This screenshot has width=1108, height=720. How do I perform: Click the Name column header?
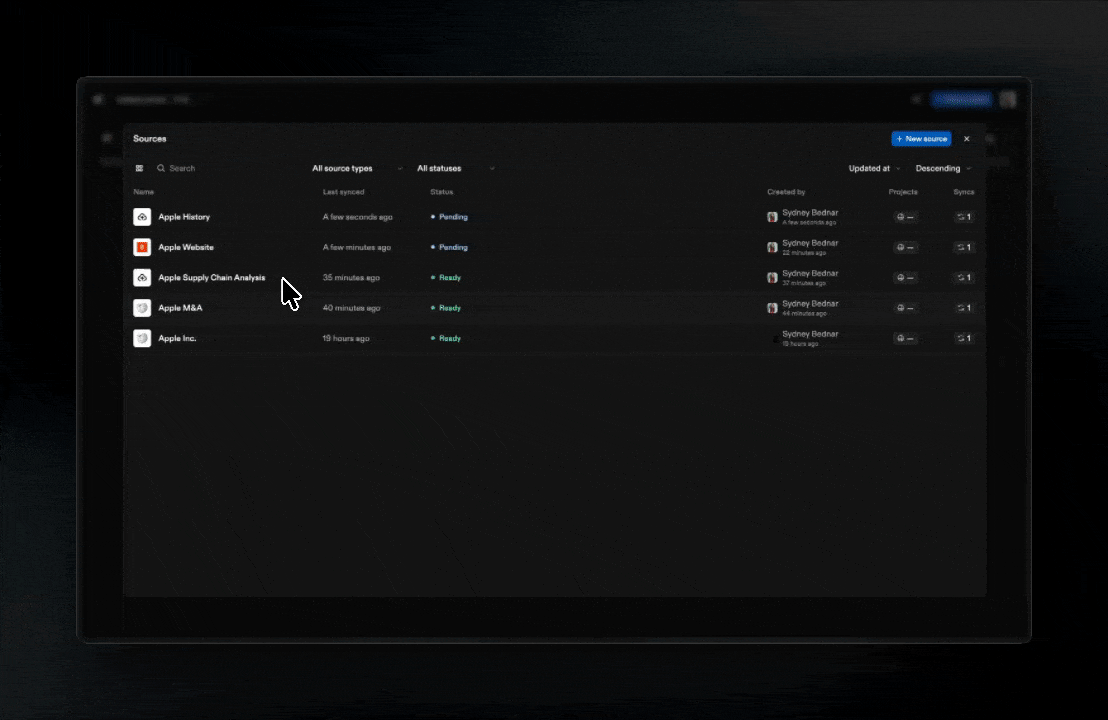tap(143, 191)
